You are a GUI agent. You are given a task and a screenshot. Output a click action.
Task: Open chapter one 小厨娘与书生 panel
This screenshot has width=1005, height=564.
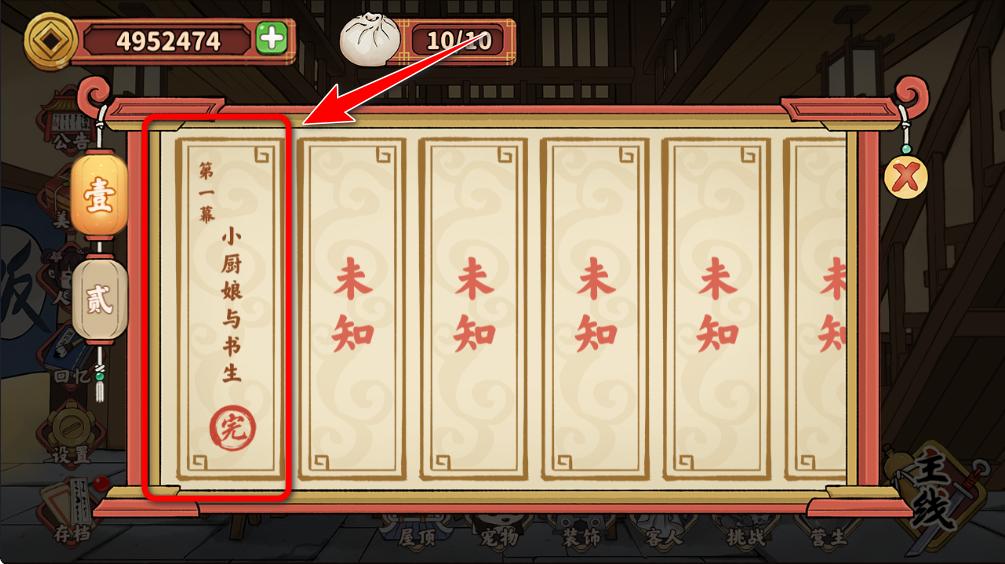pos(230,308)
